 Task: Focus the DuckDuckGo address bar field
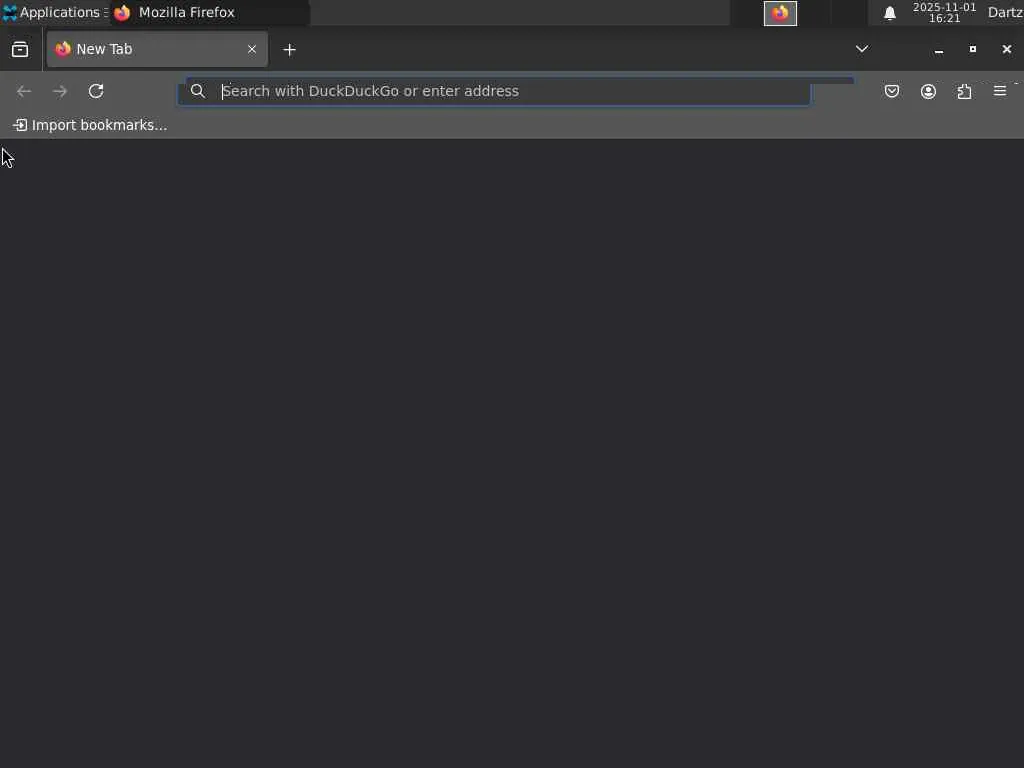click(x=494, y=91)
